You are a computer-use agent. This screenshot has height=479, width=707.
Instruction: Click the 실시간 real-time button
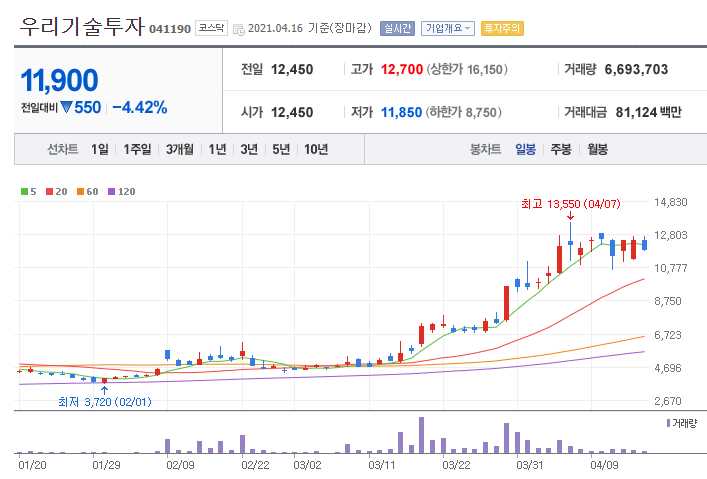(397, 28)
